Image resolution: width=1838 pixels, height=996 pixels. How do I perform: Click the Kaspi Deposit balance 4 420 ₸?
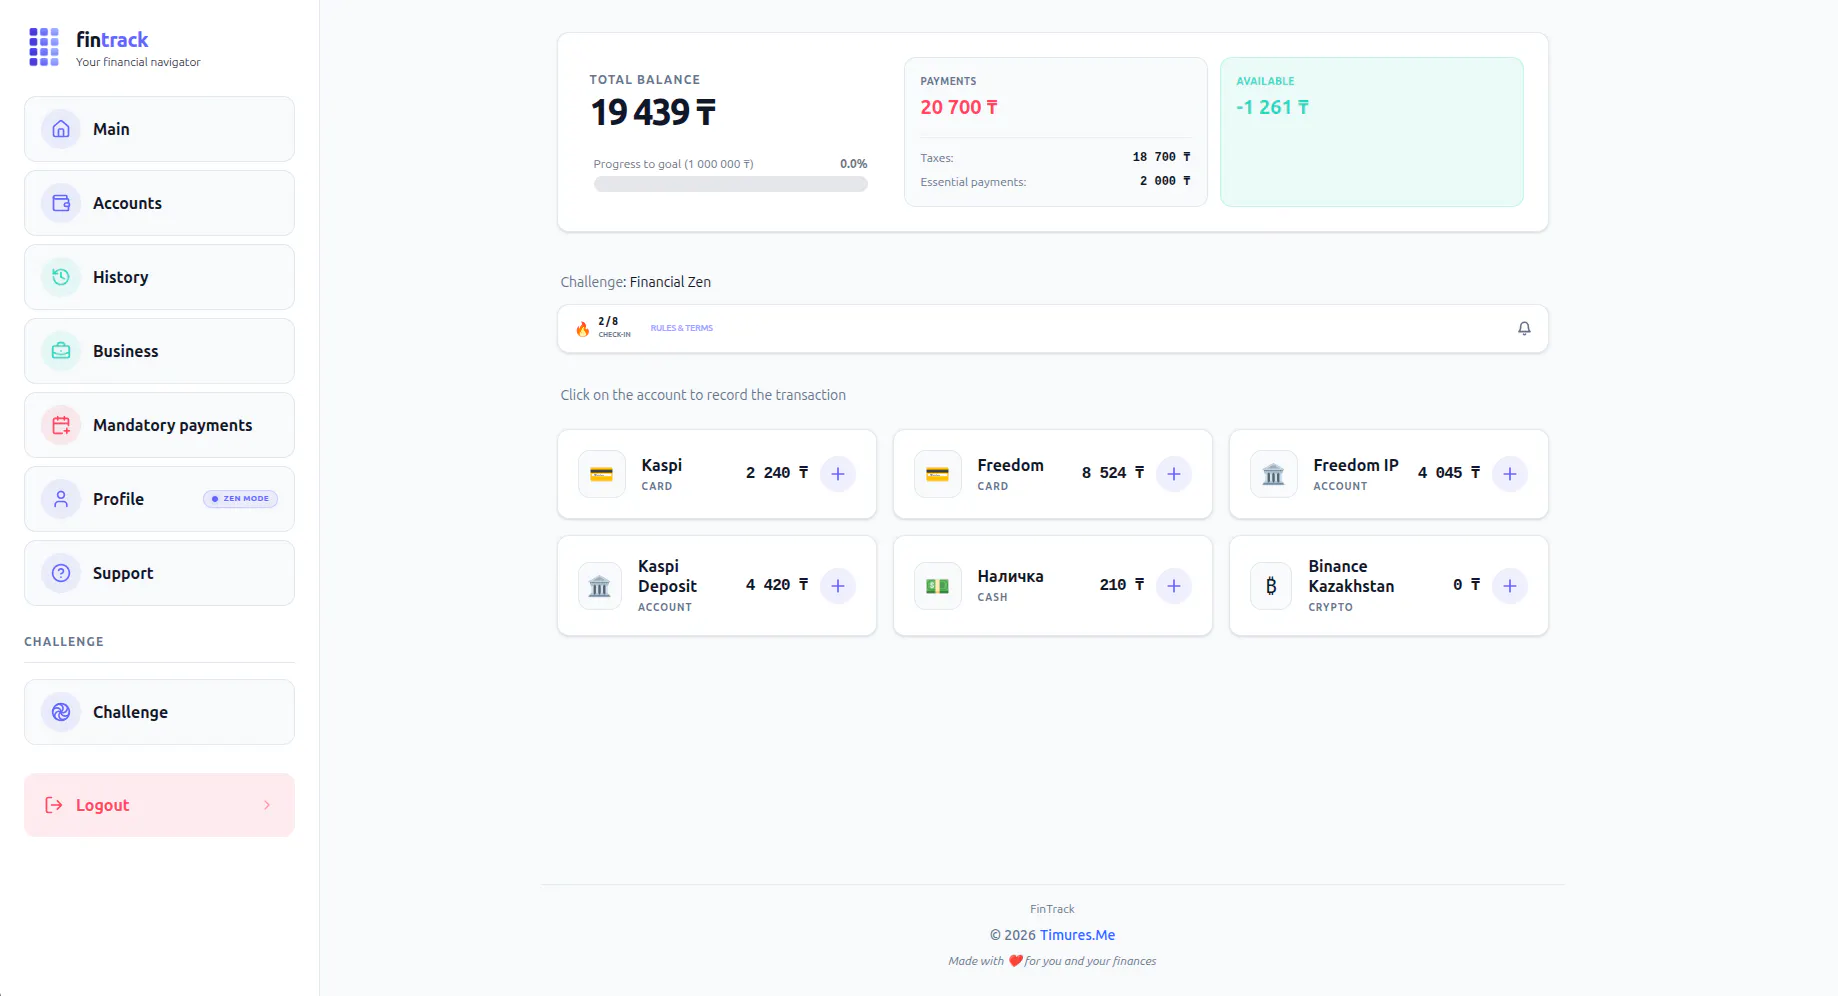click(x=777, y=585)
